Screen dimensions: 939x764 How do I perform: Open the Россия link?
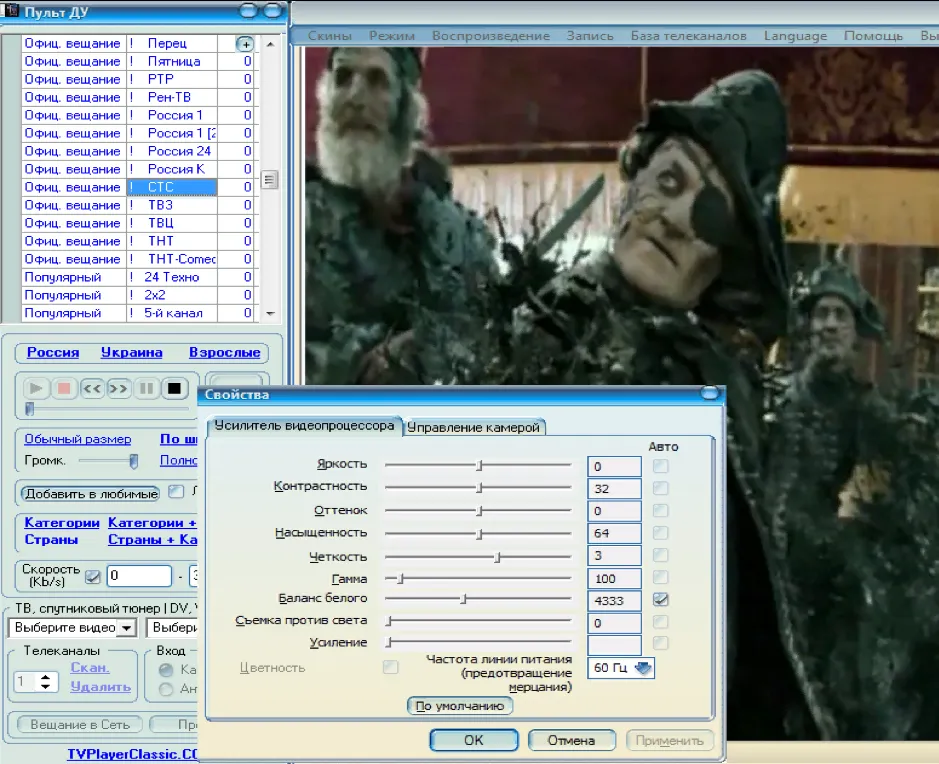[53, 353]
